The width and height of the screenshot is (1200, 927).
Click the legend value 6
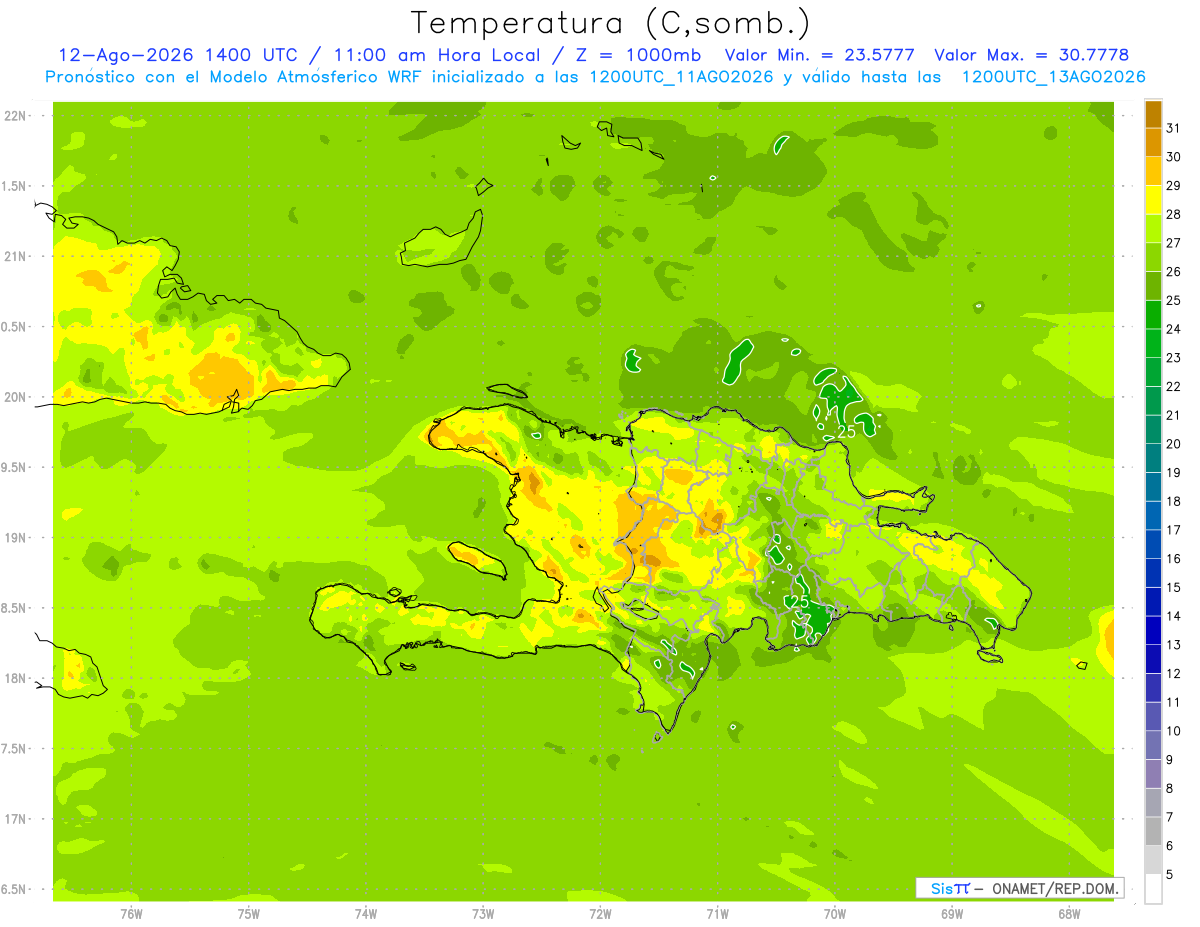pyautogui.click(x=1170, y=845)
